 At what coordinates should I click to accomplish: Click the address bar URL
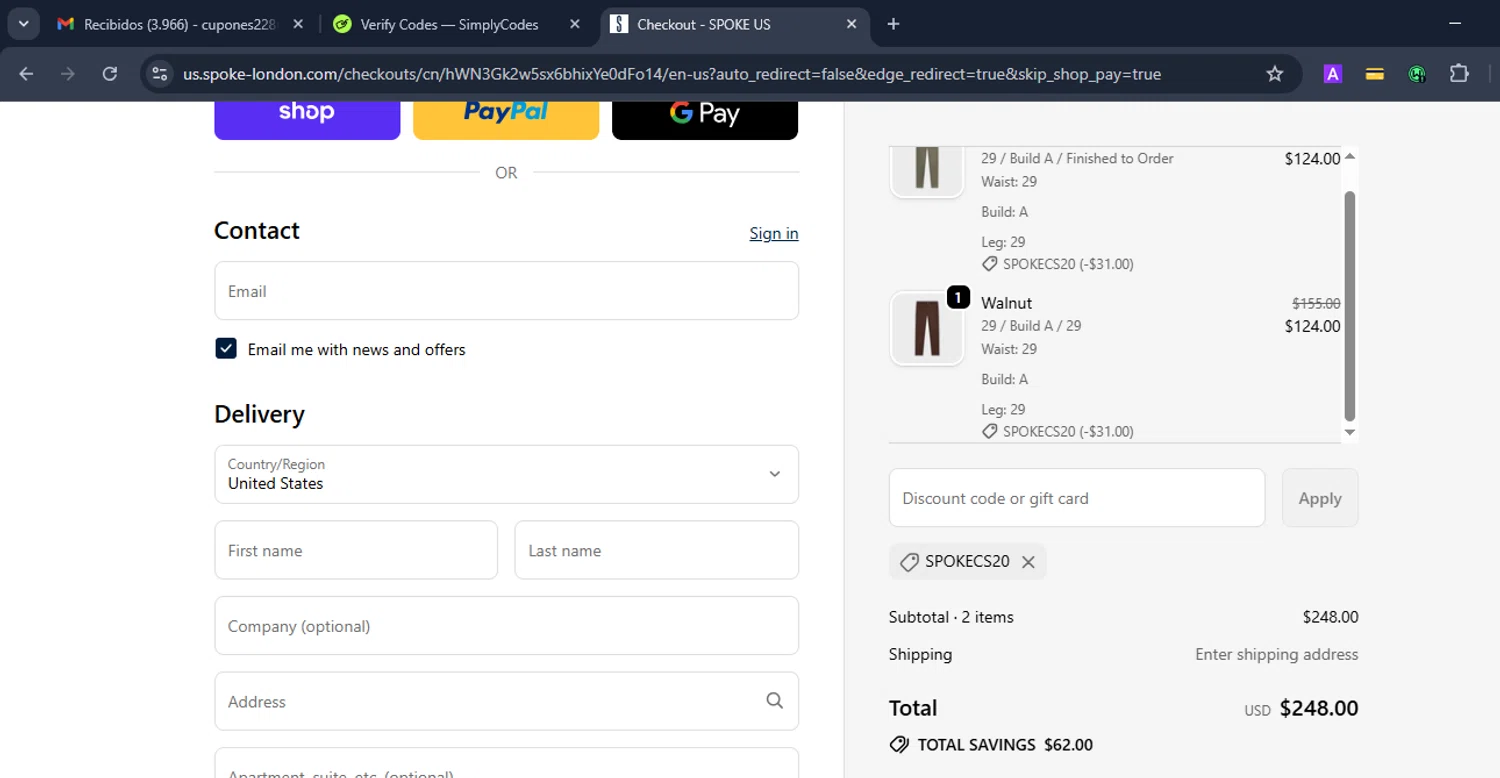pos(672,74)
